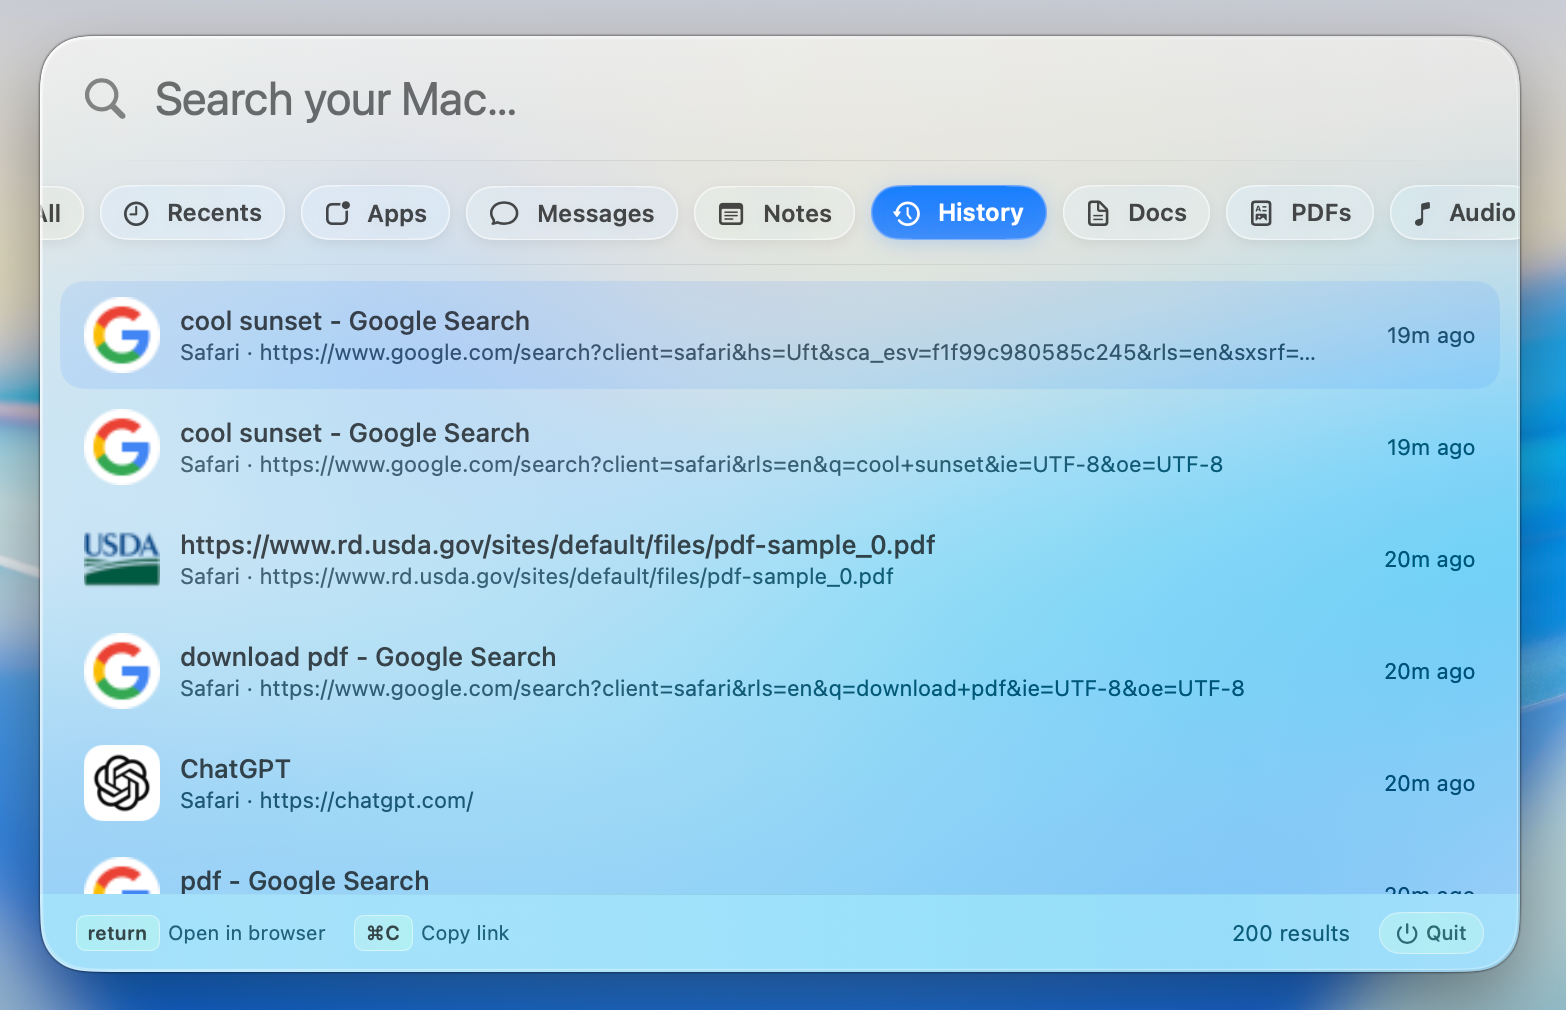Click Open in browser label
The image size is (1566, 1010).
tap(247, 933)
